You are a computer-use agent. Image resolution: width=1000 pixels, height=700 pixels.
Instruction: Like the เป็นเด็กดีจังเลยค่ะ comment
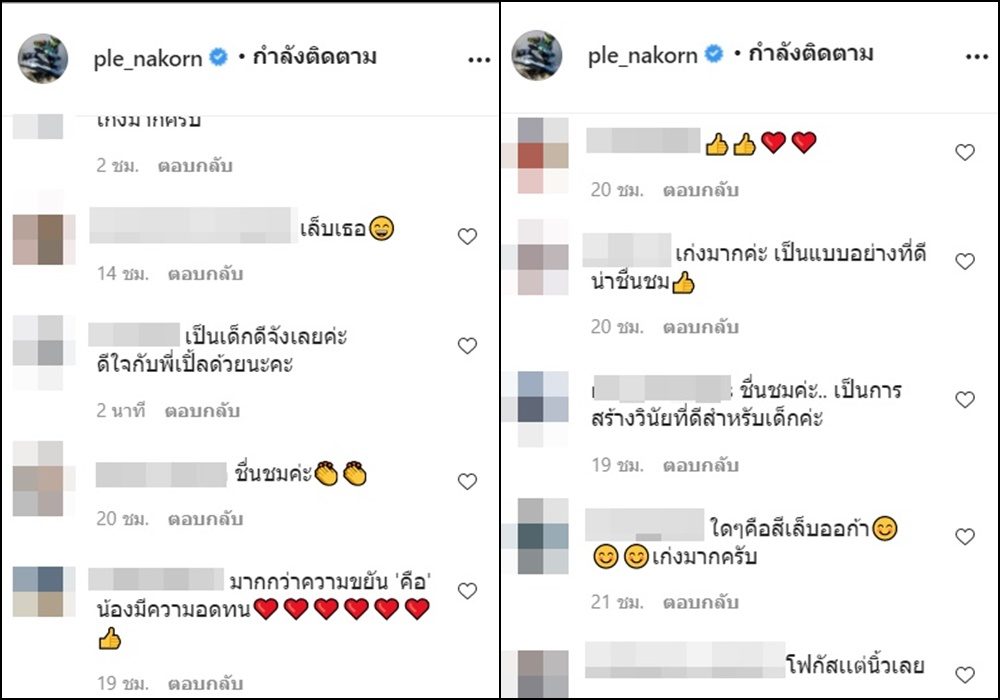(x=467, y=346)
